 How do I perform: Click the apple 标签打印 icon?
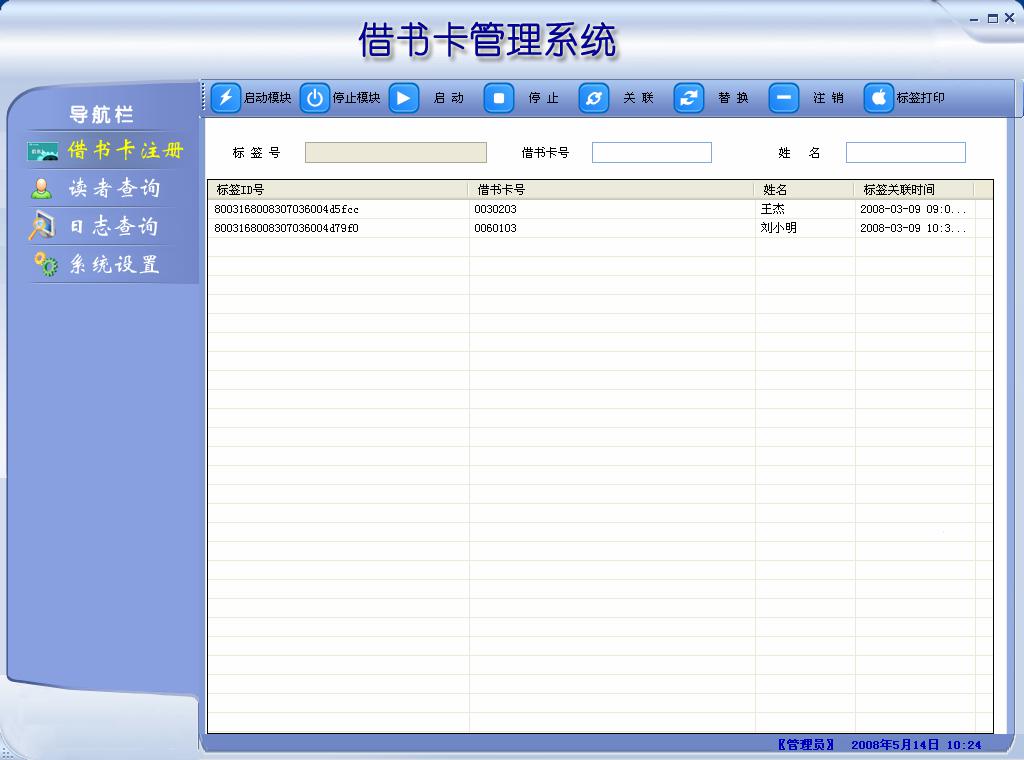(879, 98)
